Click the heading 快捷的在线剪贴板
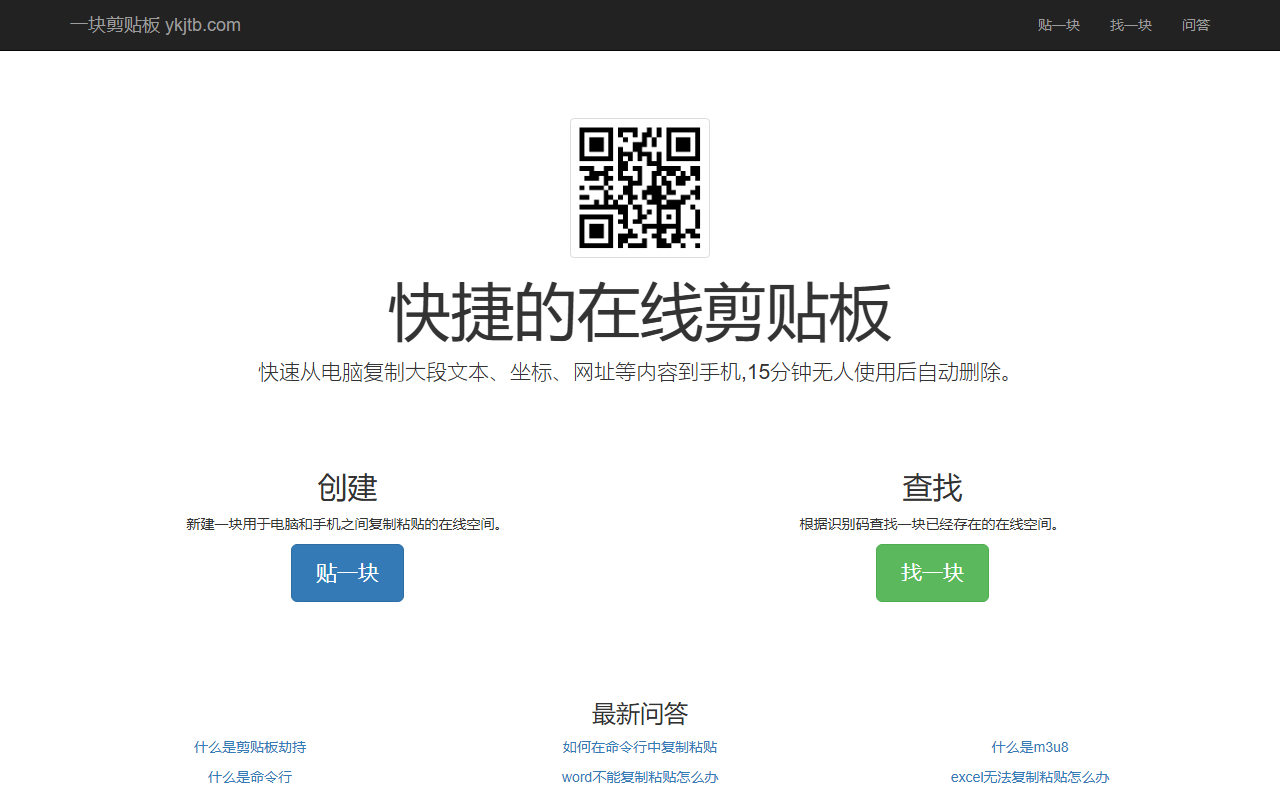Image resolution: width=1280 pixels, height=800 pixels. click(x=640, y=313)
